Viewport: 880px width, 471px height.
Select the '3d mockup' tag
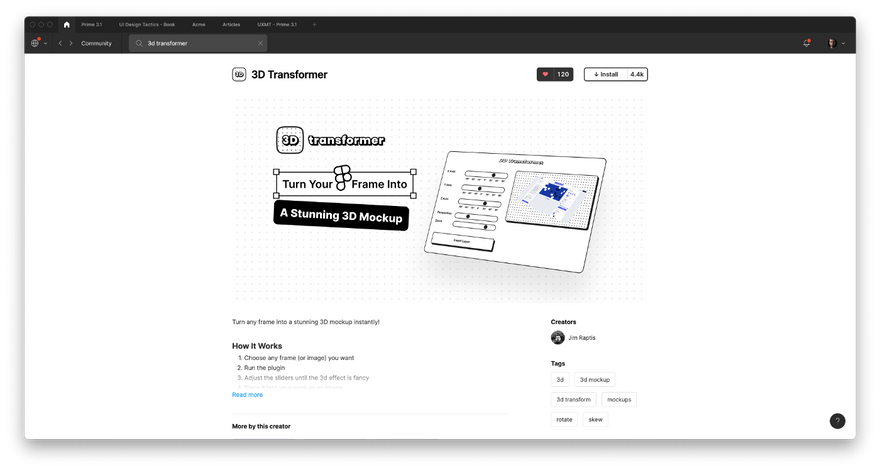tap(595, 379)
